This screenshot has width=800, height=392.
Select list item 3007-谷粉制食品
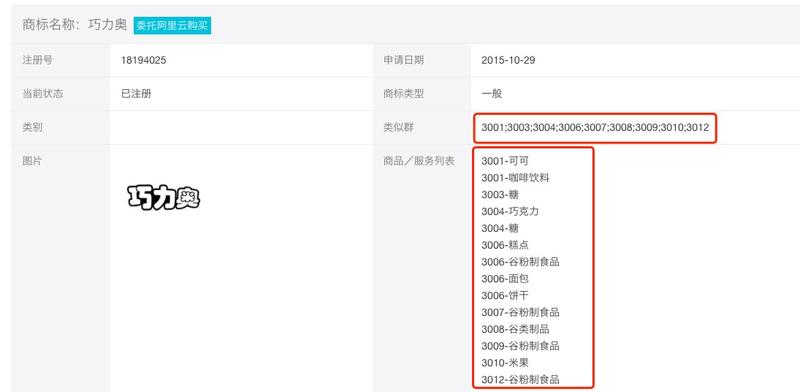(520, 312)
